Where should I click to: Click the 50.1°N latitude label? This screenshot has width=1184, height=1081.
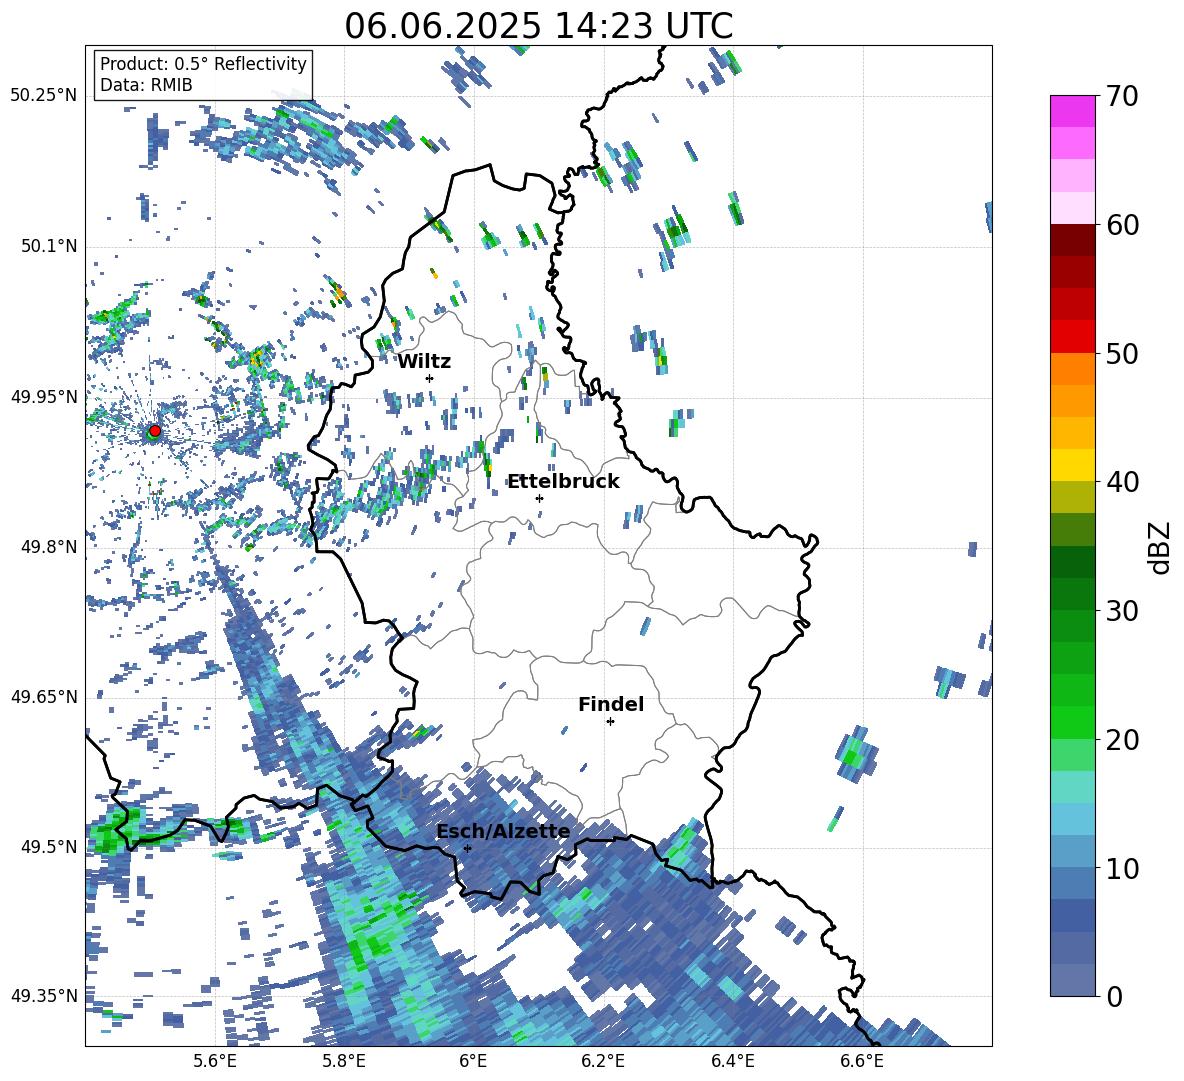click(x=48, y=246)
